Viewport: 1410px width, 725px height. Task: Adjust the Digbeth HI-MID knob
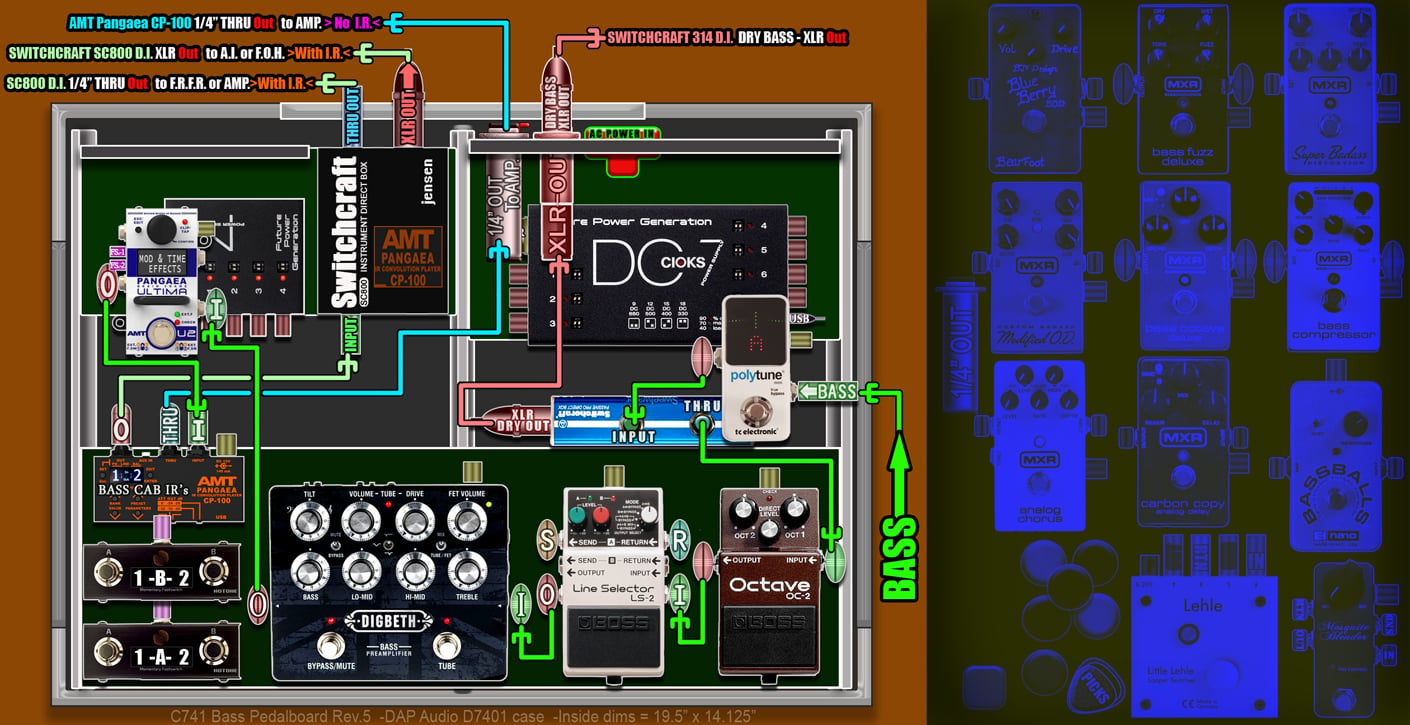coord(414,571)
